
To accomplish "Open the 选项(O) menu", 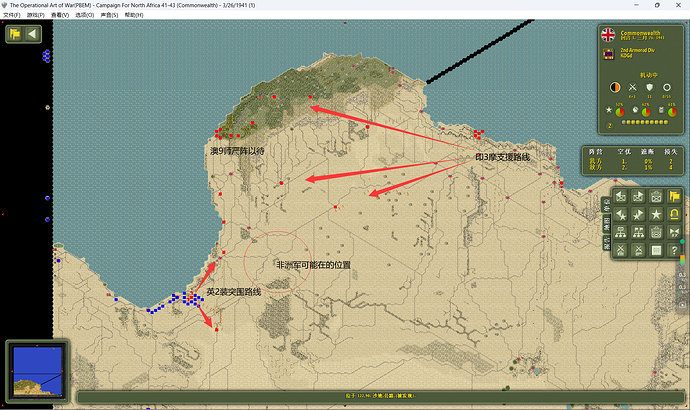I will (84, 15).
